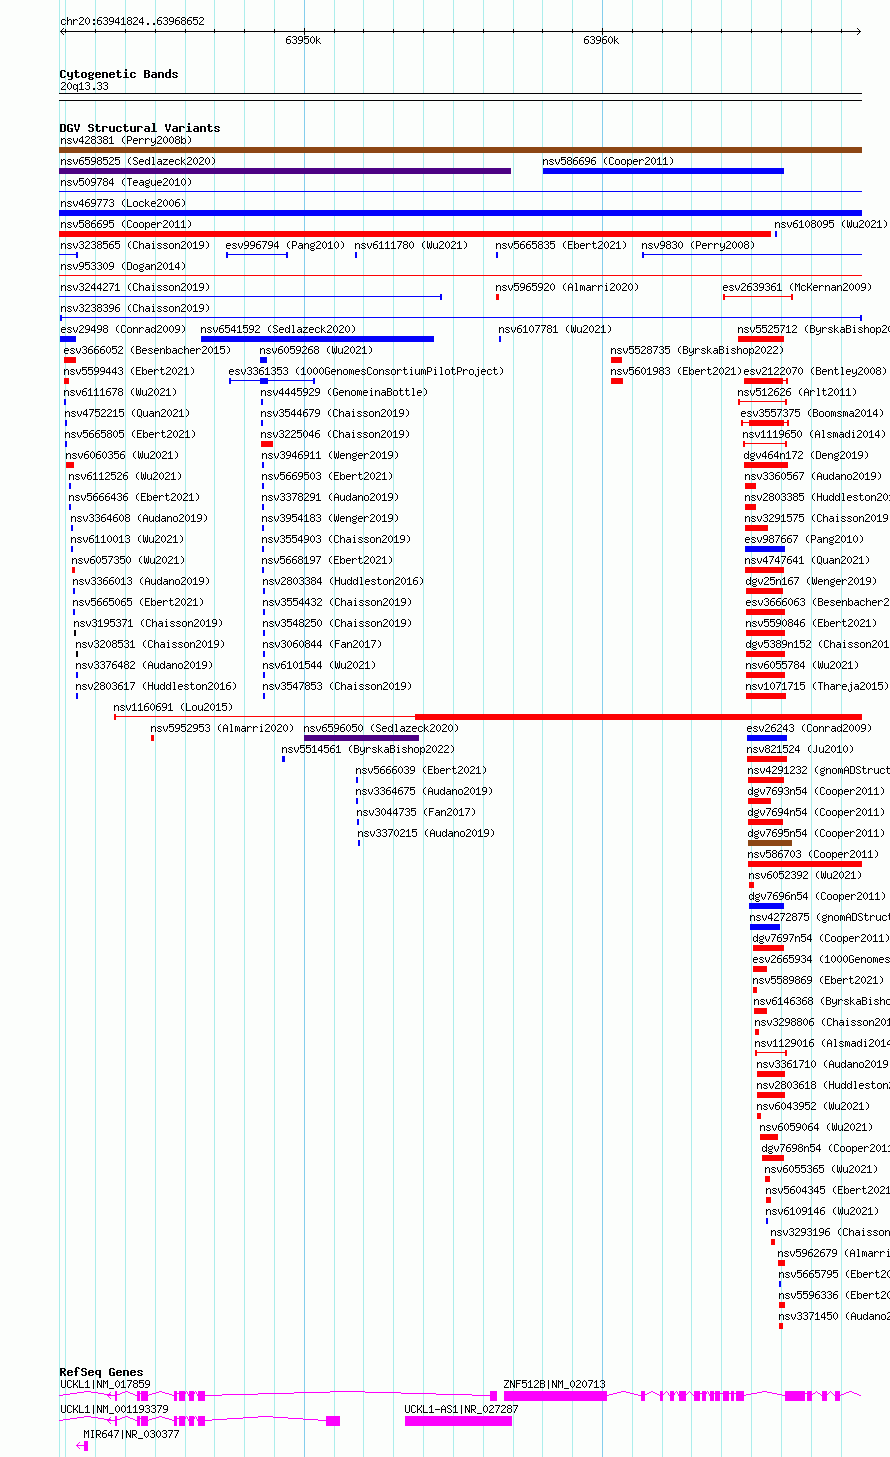Select nsv3060844 (Fan2017) label
890x1457 pixels.
point(322,644)
